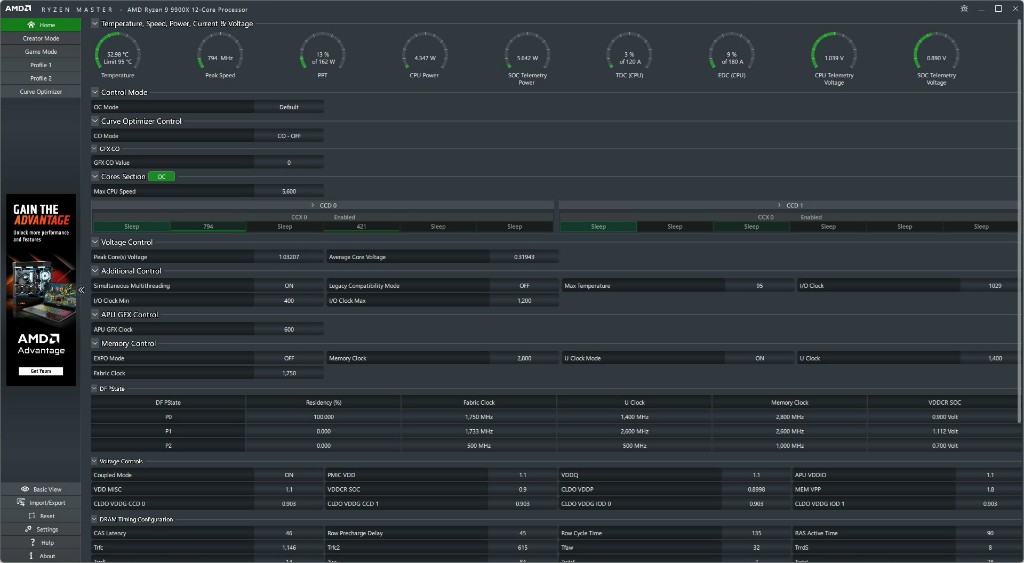Open Settings via its gear icon

(28, 529)
